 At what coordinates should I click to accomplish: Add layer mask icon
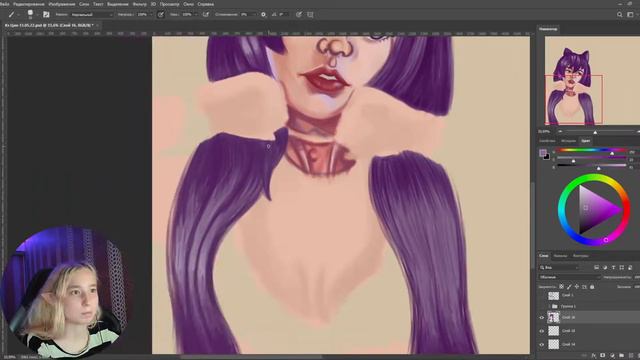(603, 356)
